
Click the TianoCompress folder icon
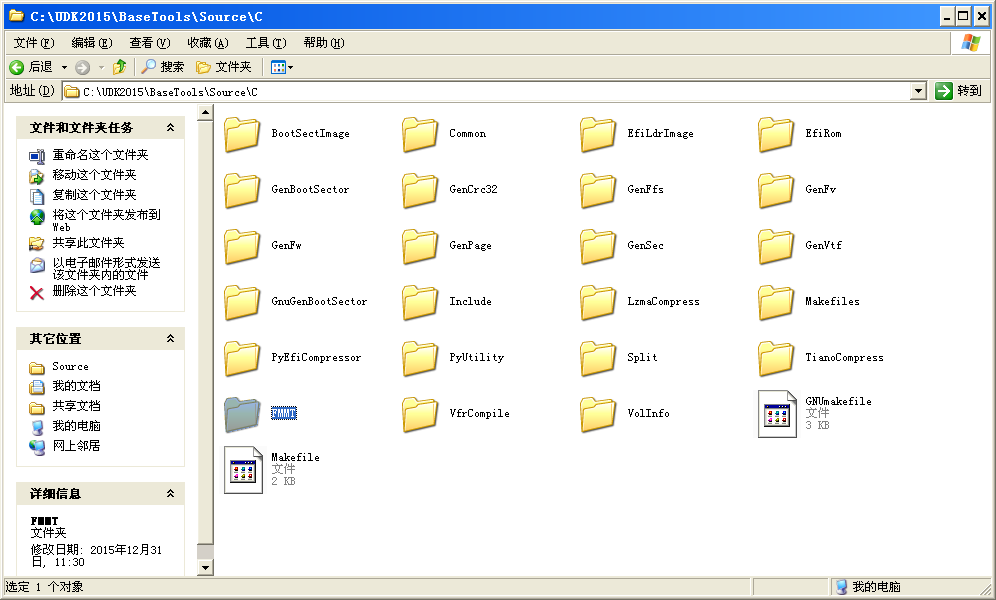pos(776,357)
